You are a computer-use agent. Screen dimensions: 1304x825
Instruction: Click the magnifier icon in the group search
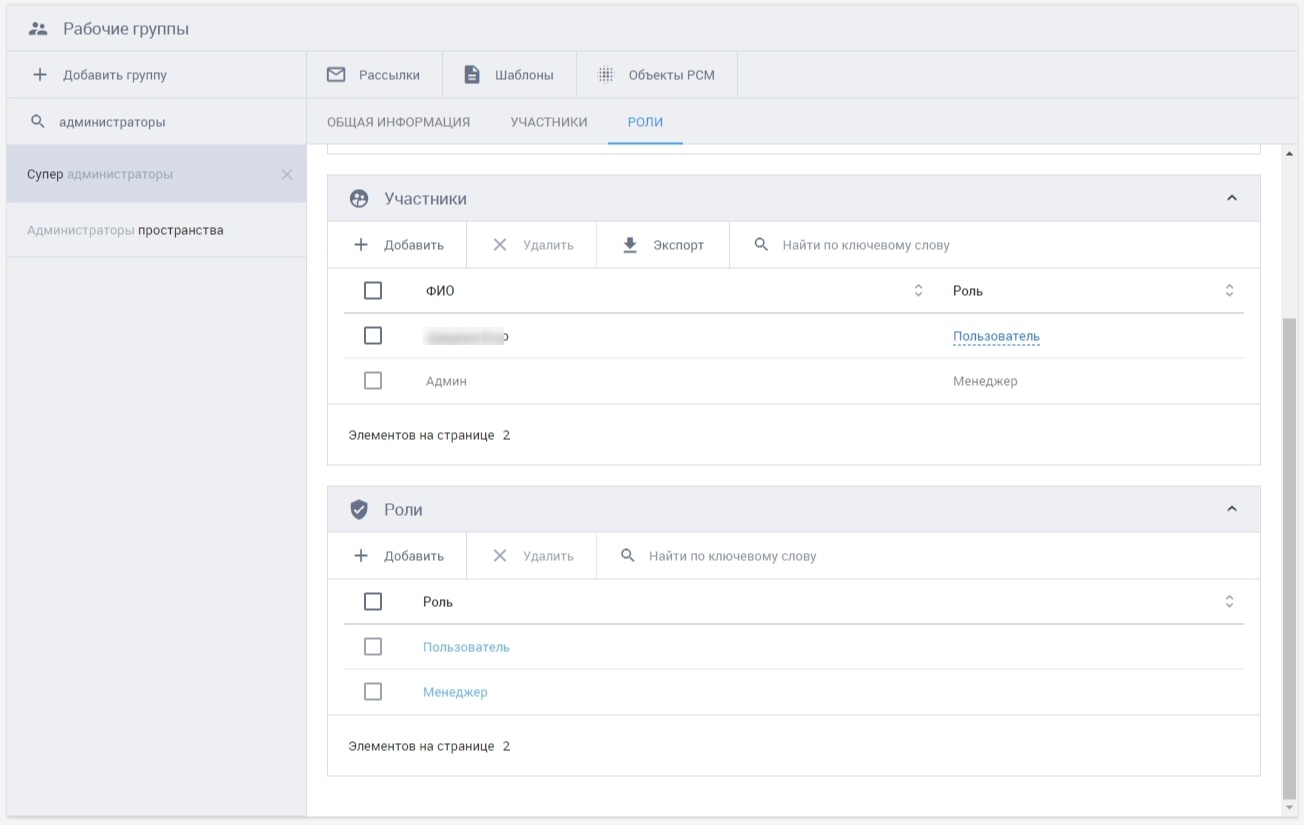[x=38, y=122]
